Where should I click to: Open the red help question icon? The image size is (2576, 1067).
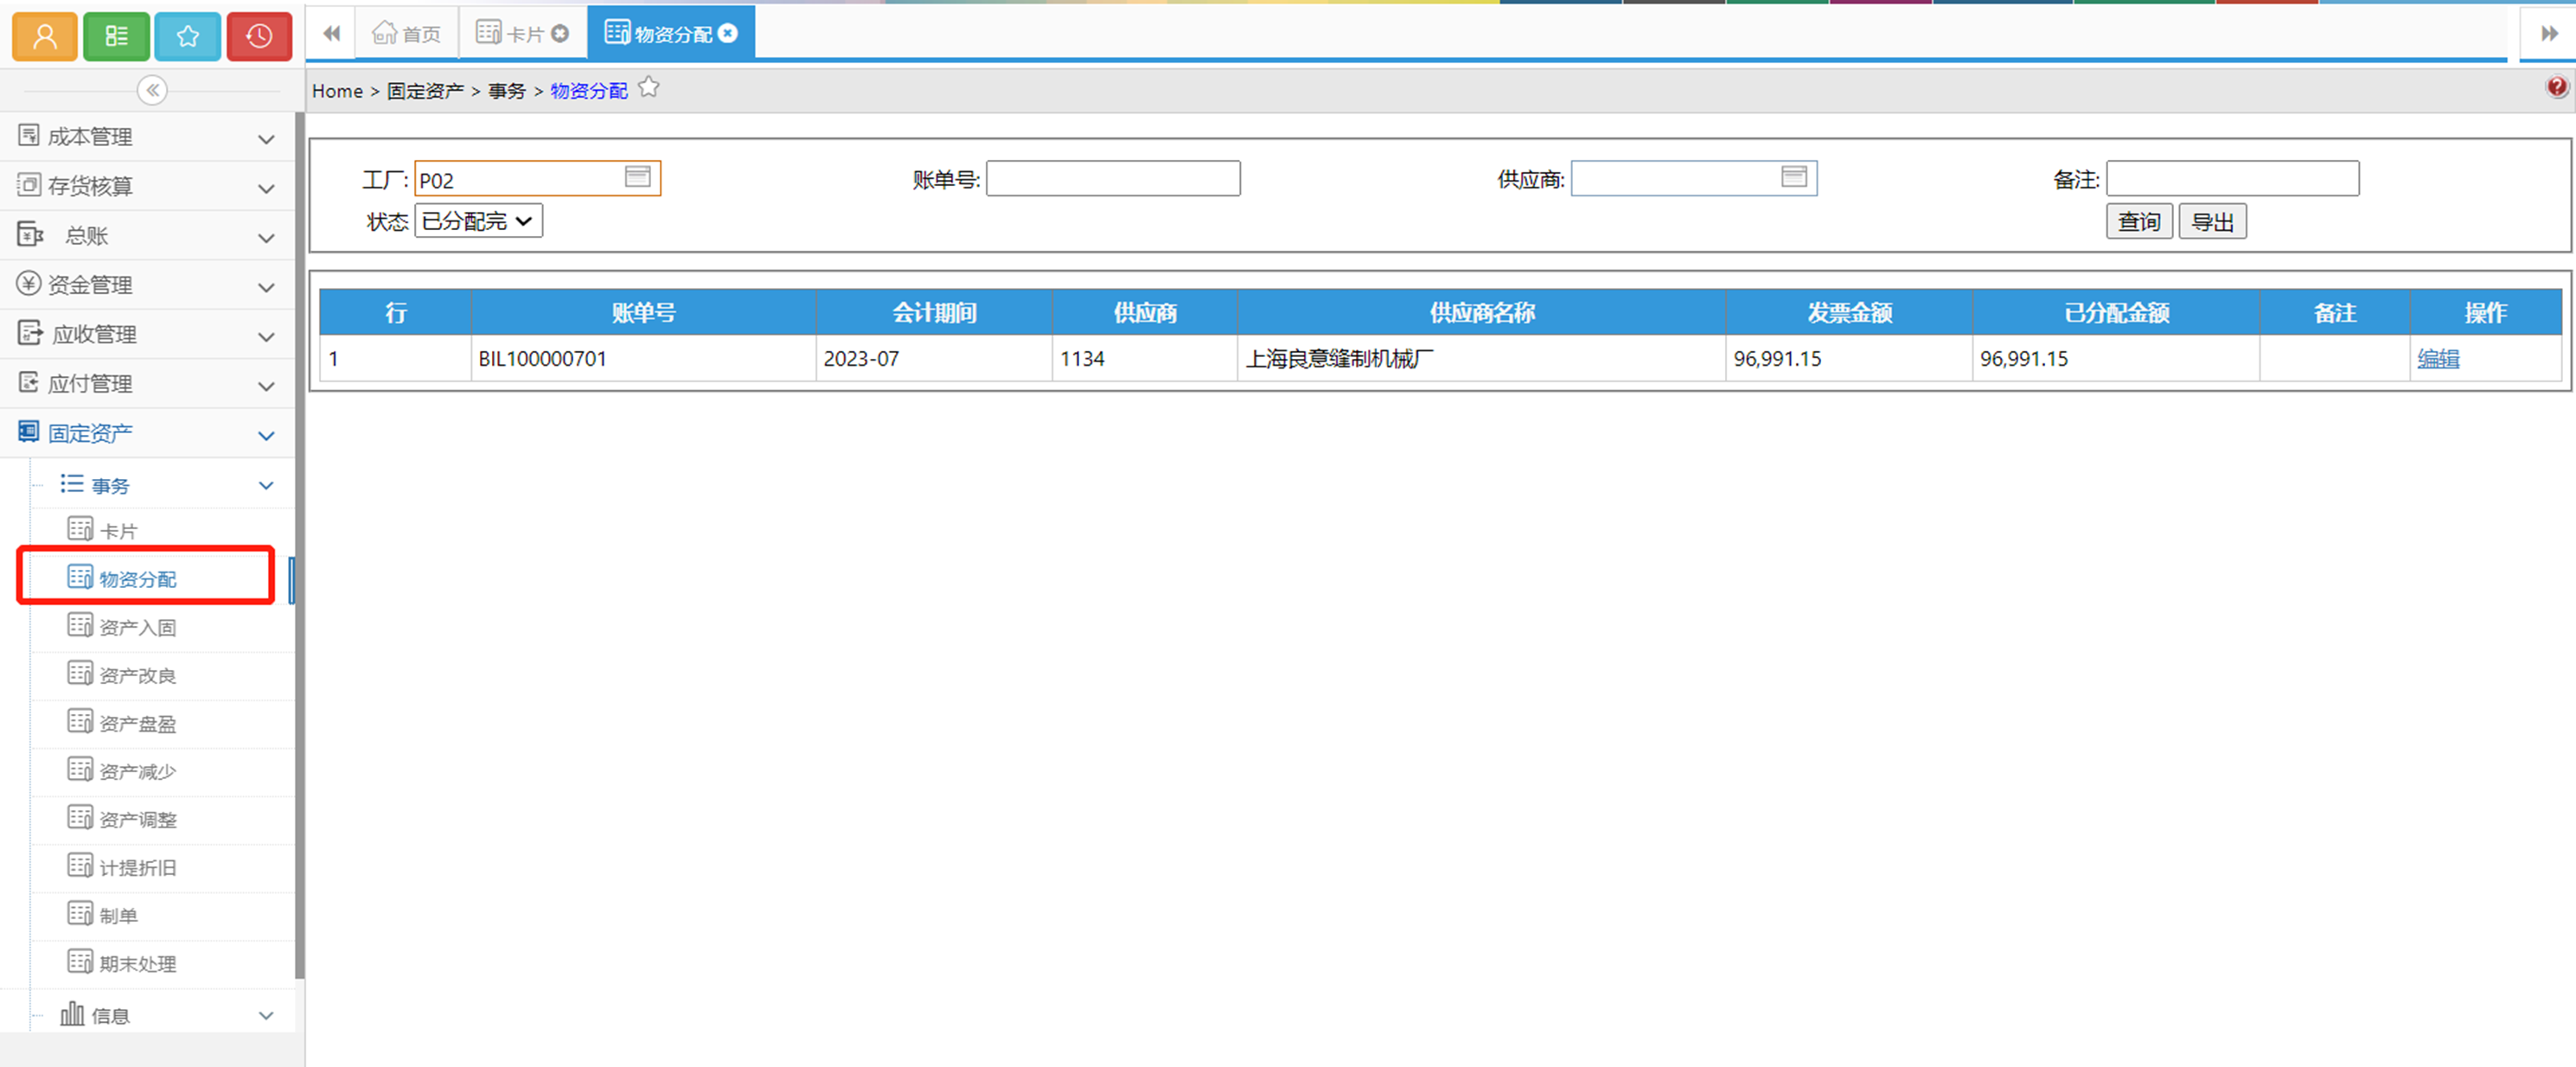[x=2556, y=87]
